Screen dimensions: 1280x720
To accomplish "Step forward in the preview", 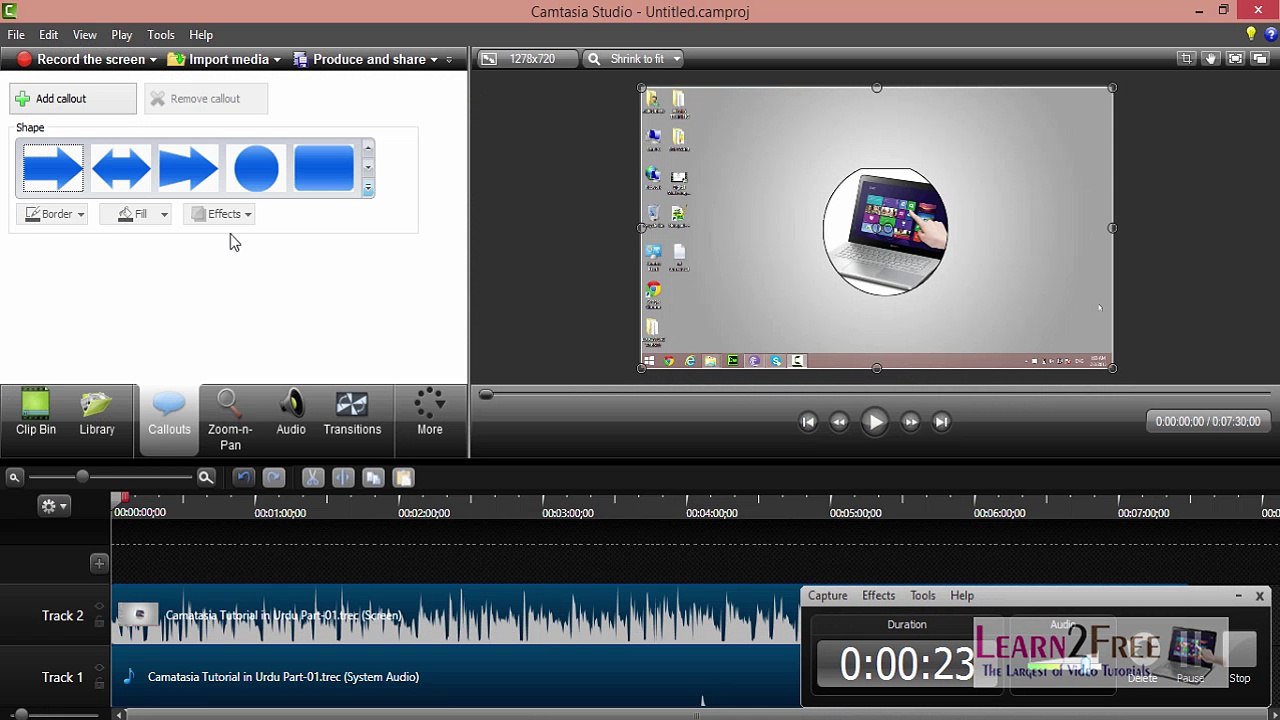I will (910, 422).
